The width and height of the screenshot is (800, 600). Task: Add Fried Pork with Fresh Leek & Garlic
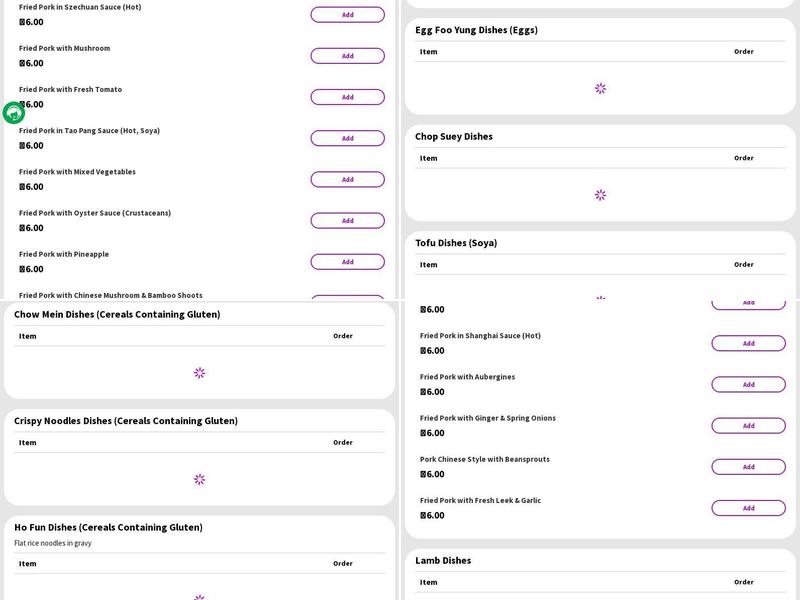(x=748, y=508)
